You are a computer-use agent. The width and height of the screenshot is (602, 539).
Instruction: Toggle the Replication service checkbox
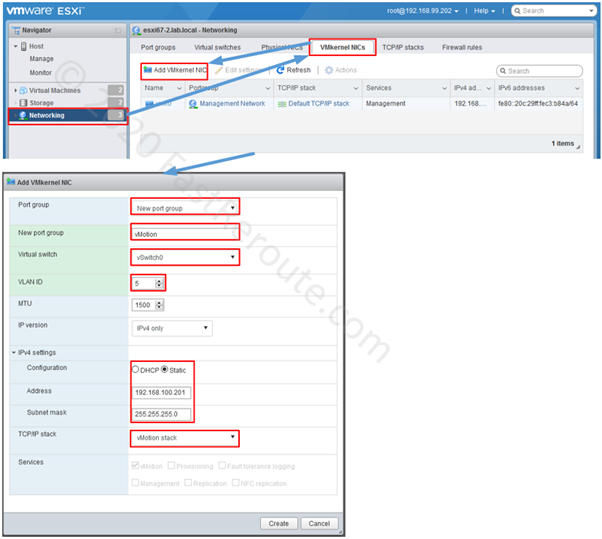pyautogui.click(x=188, y=483)
